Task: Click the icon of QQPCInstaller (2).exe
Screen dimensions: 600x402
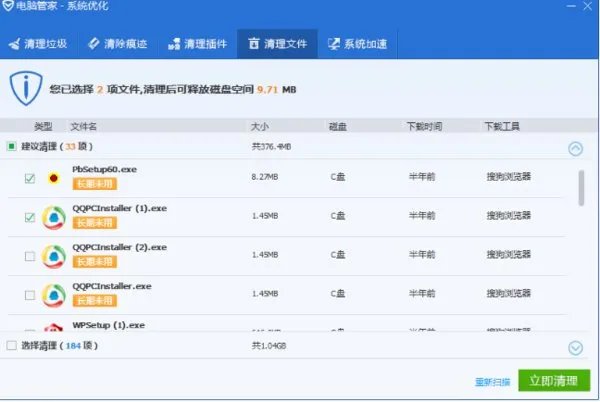Action: coord(54,256)
